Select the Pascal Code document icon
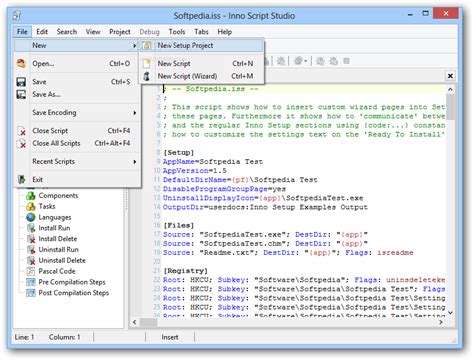The image size is (474, 360). (x=31, y=271)
